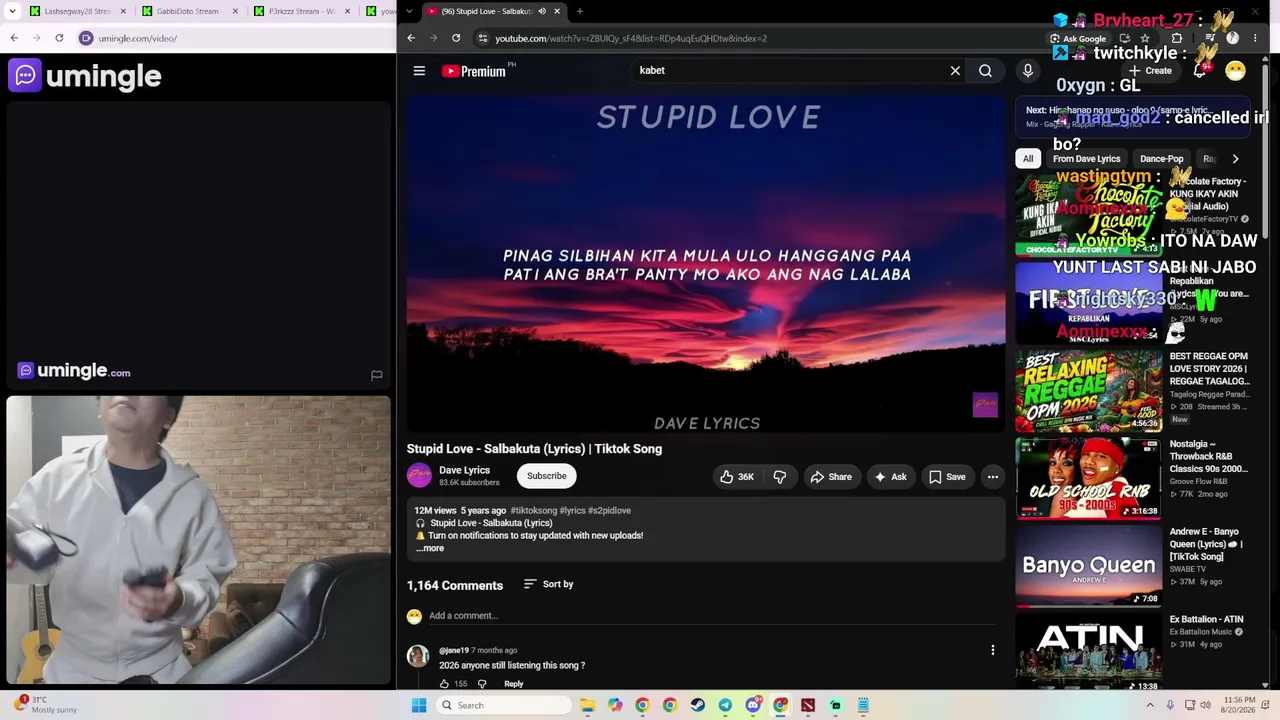
Task: Click the YouTube address bar URL
Action: click(631, 38)
